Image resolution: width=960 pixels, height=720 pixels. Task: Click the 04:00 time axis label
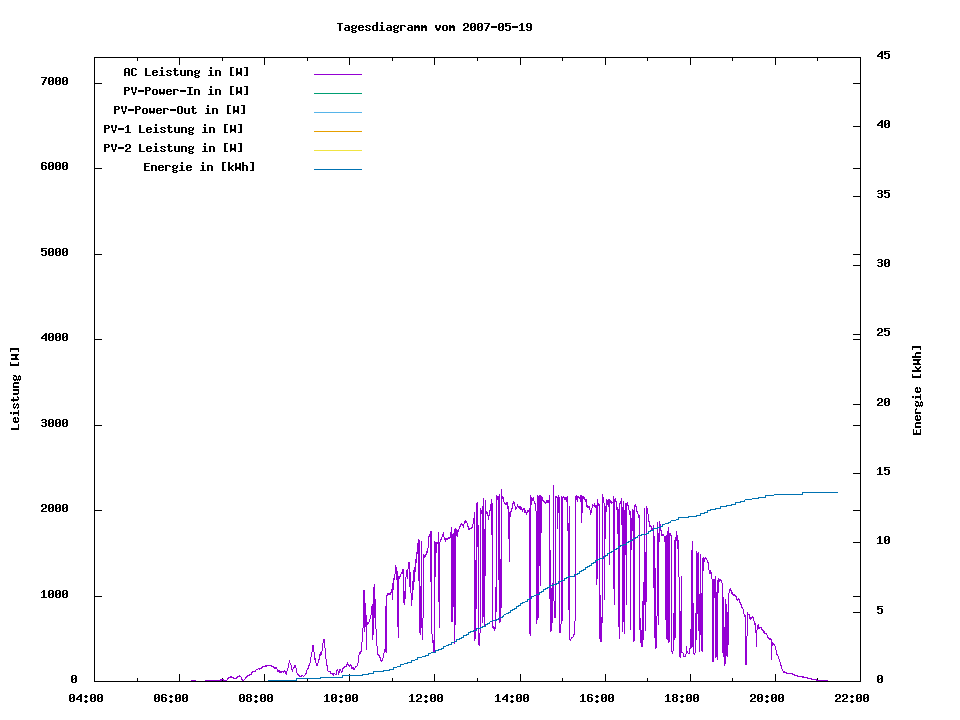pos(87,698)
